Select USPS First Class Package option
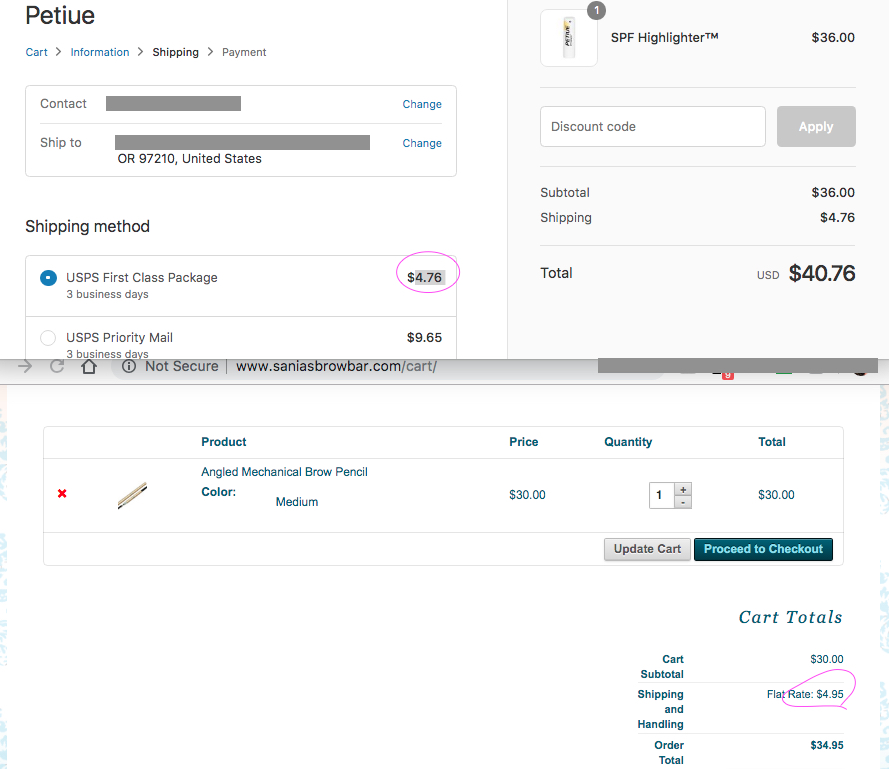 click(x=48, y=278)
